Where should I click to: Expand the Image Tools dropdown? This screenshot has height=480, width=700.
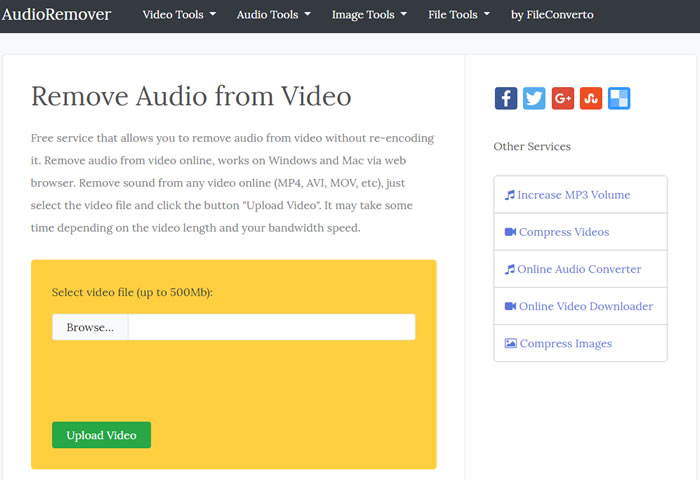coord(369,15)
